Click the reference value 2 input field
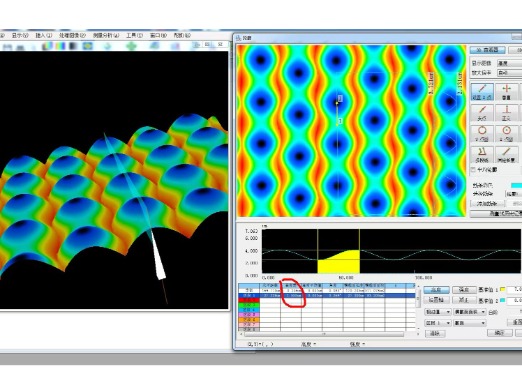 [x=515, y=300]
